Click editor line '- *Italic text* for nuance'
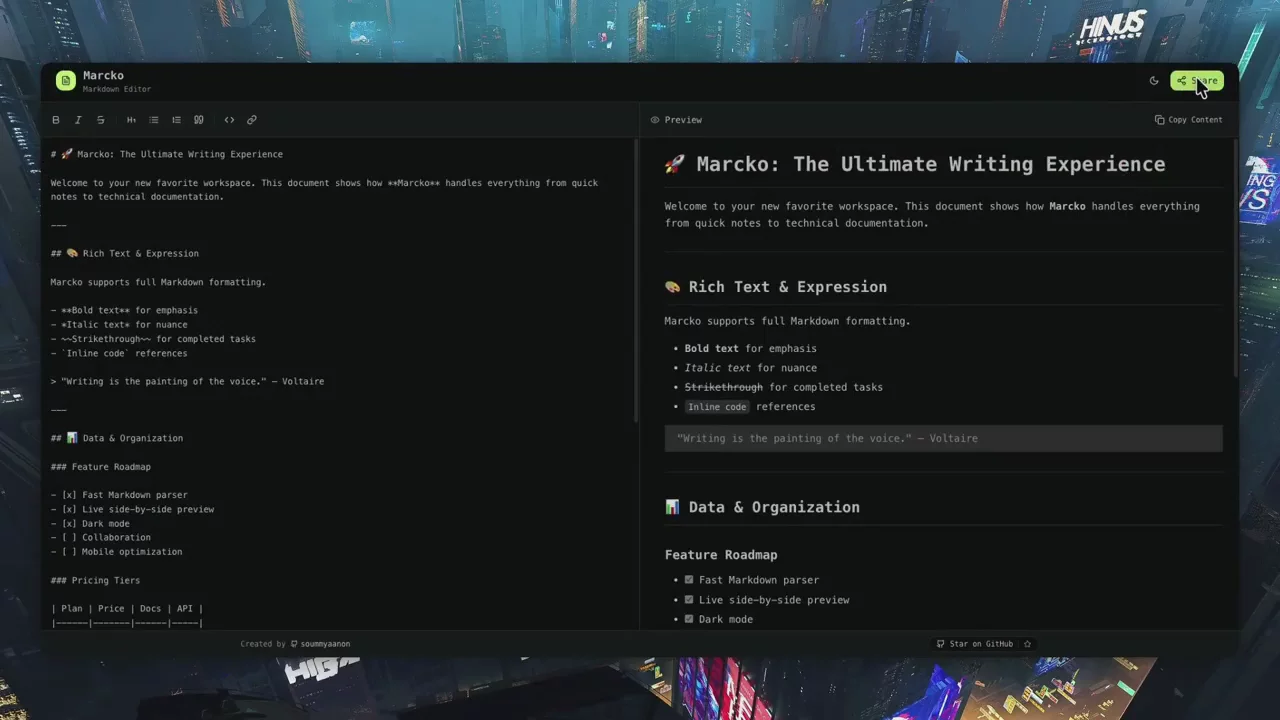Viewport: 1280px width, 720px height. 119,325
